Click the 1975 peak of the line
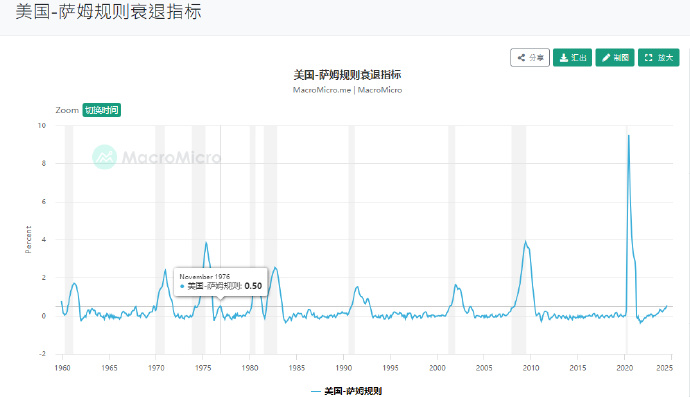This screenshot has height=397, width=690. click(x=206, y=243)
